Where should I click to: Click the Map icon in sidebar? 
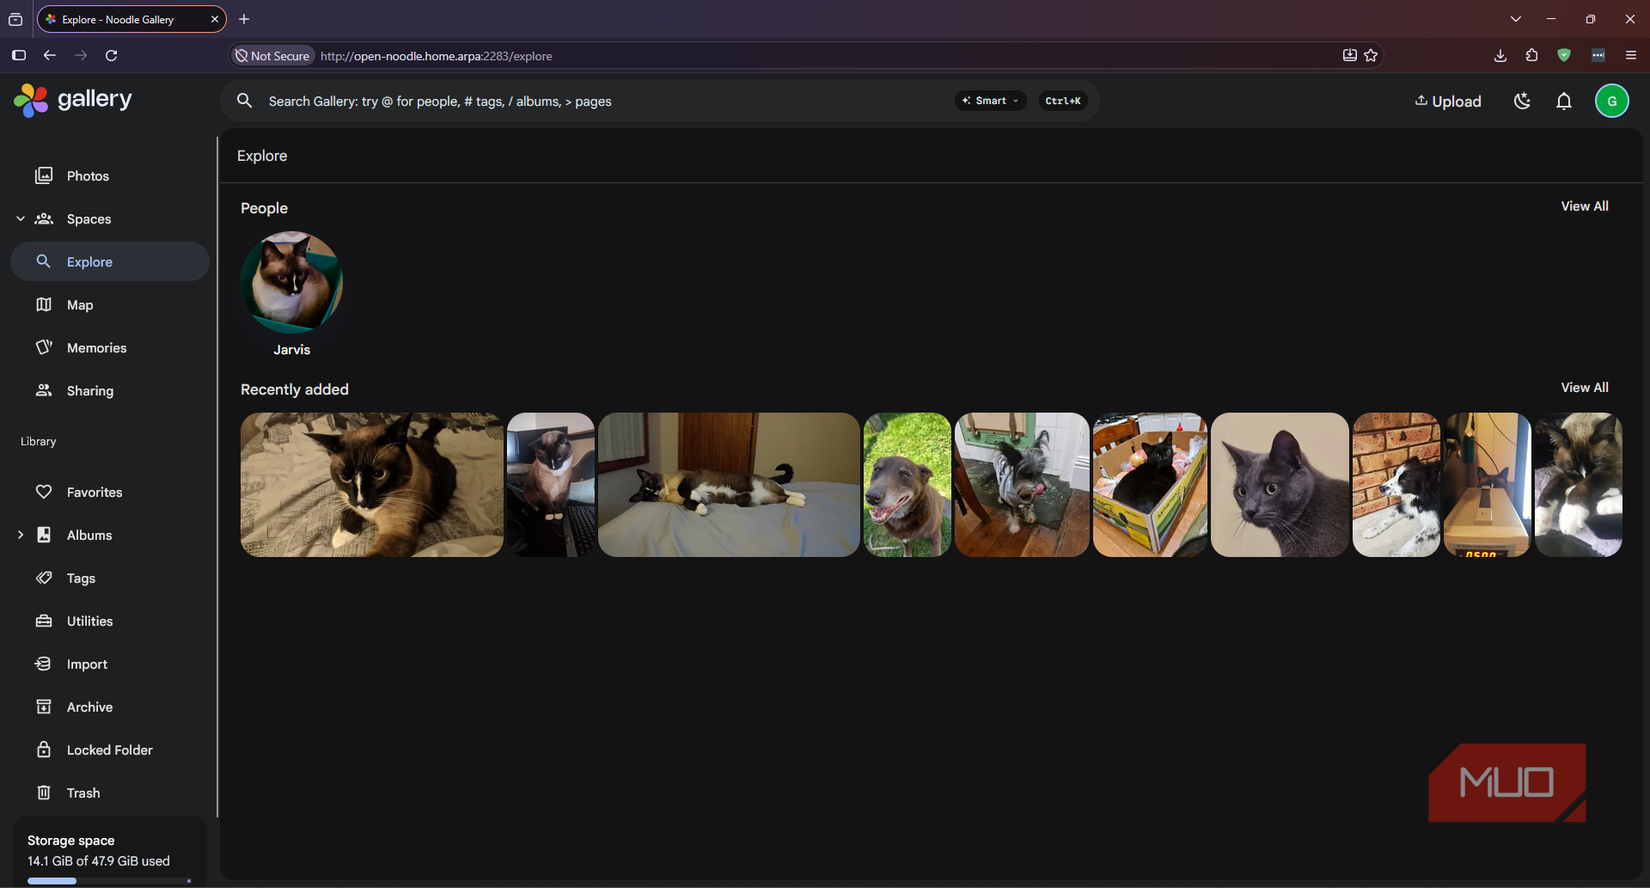(44, 305)
